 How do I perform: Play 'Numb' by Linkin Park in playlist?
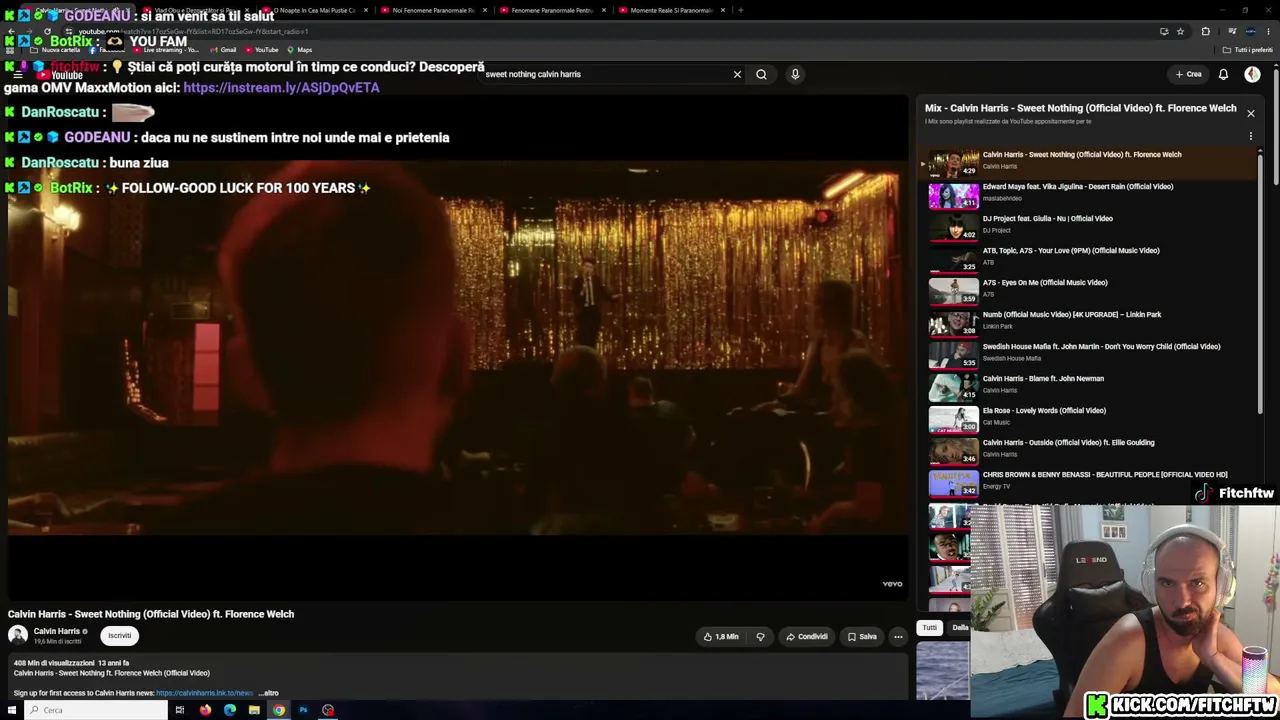(1090, 323)
